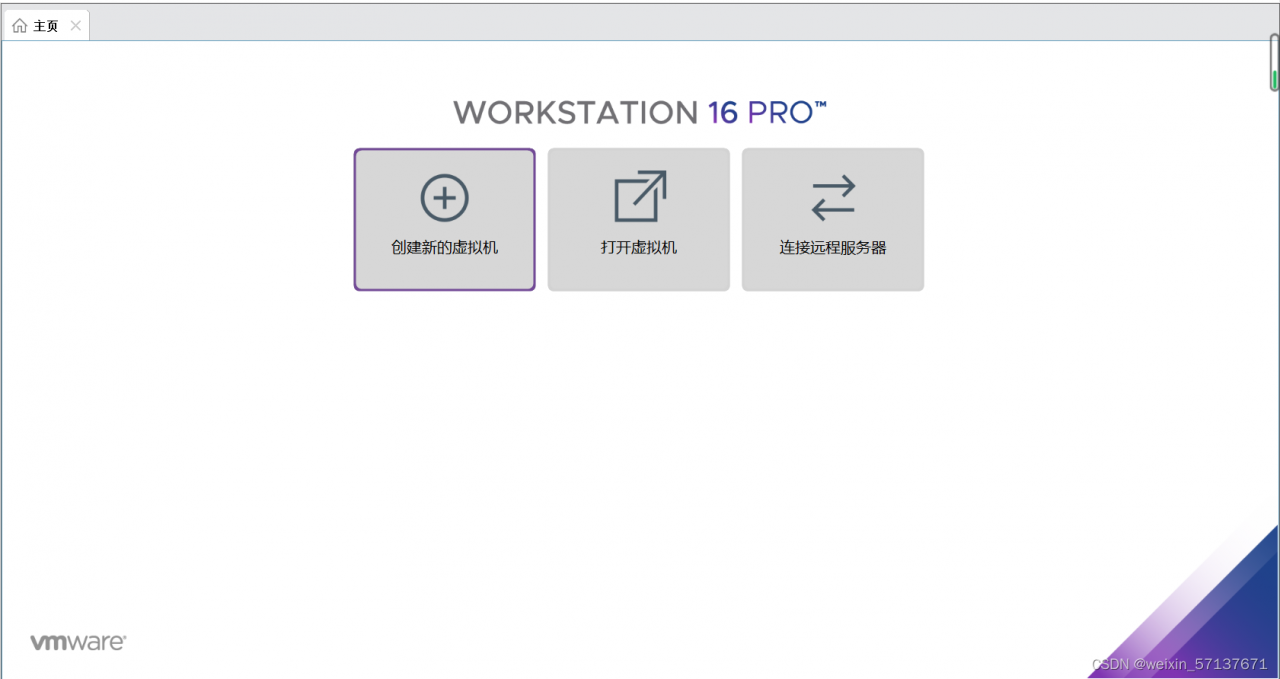Click the vertical scrollbar handle at top right
The width and height of the screenshot is (1280, 679).
click(1274, 63)
